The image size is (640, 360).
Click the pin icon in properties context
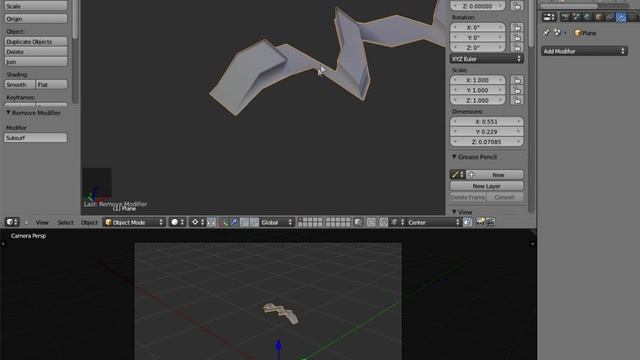(547, 33)
